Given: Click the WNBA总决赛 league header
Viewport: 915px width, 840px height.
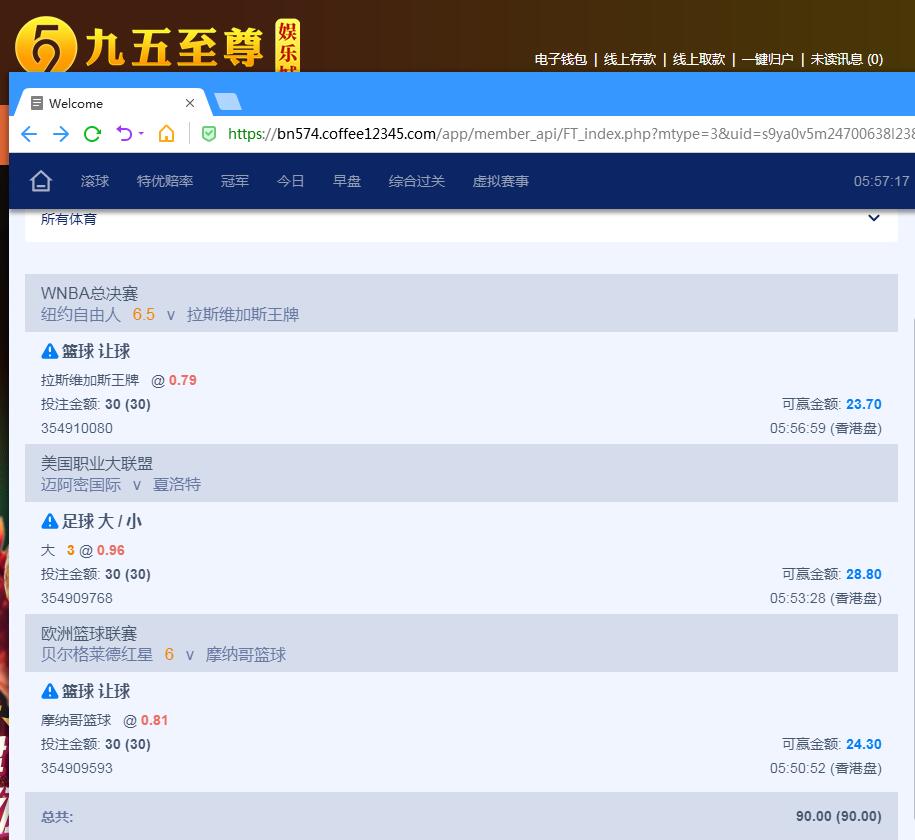Looking at the screenshot, I should [x=89, y=293].
